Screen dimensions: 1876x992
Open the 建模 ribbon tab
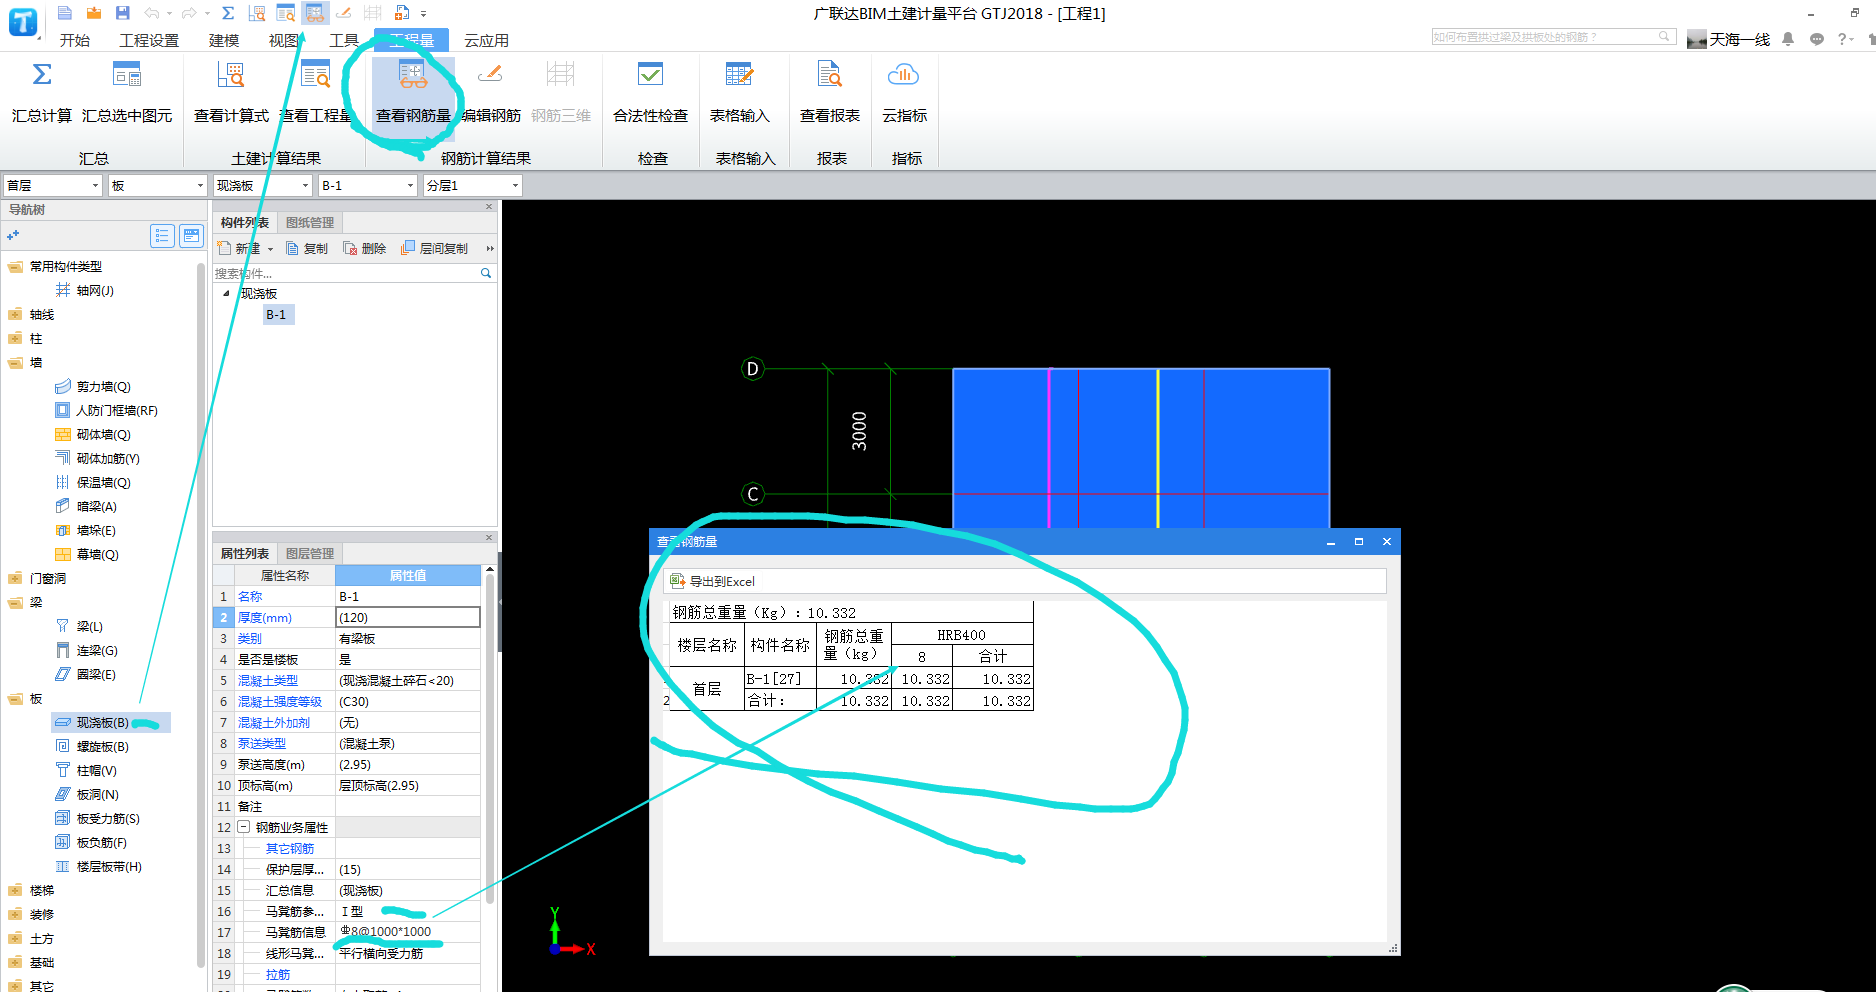click(224, 40)
